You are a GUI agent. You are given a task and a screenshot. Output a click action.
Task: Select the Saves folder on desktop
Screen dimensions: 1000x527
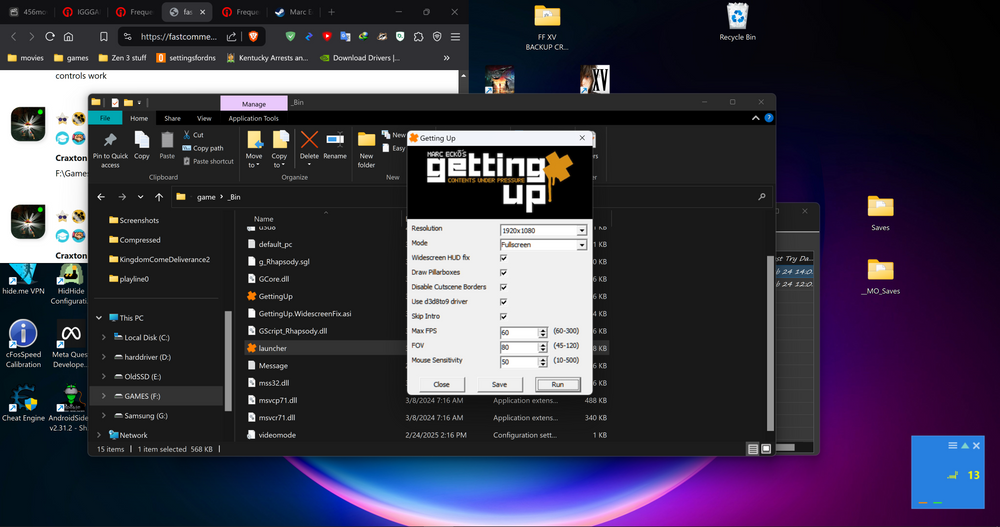pos(880,212)
